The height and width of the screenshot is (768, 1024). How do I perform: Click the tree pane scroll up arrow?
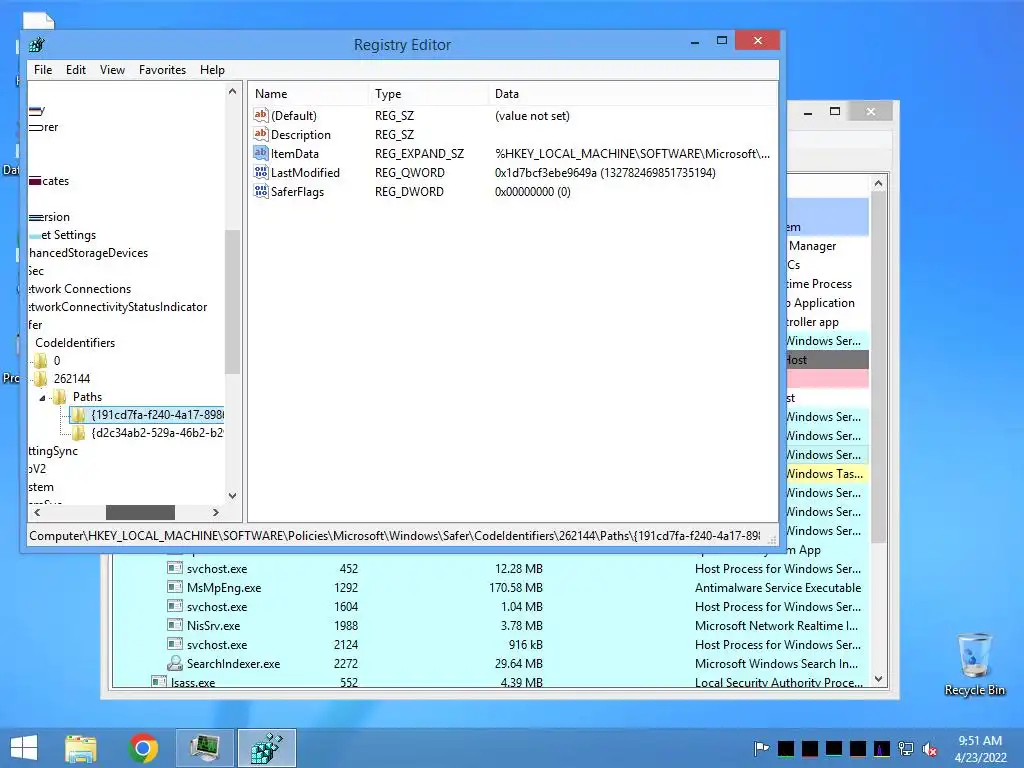pos(232,92)
